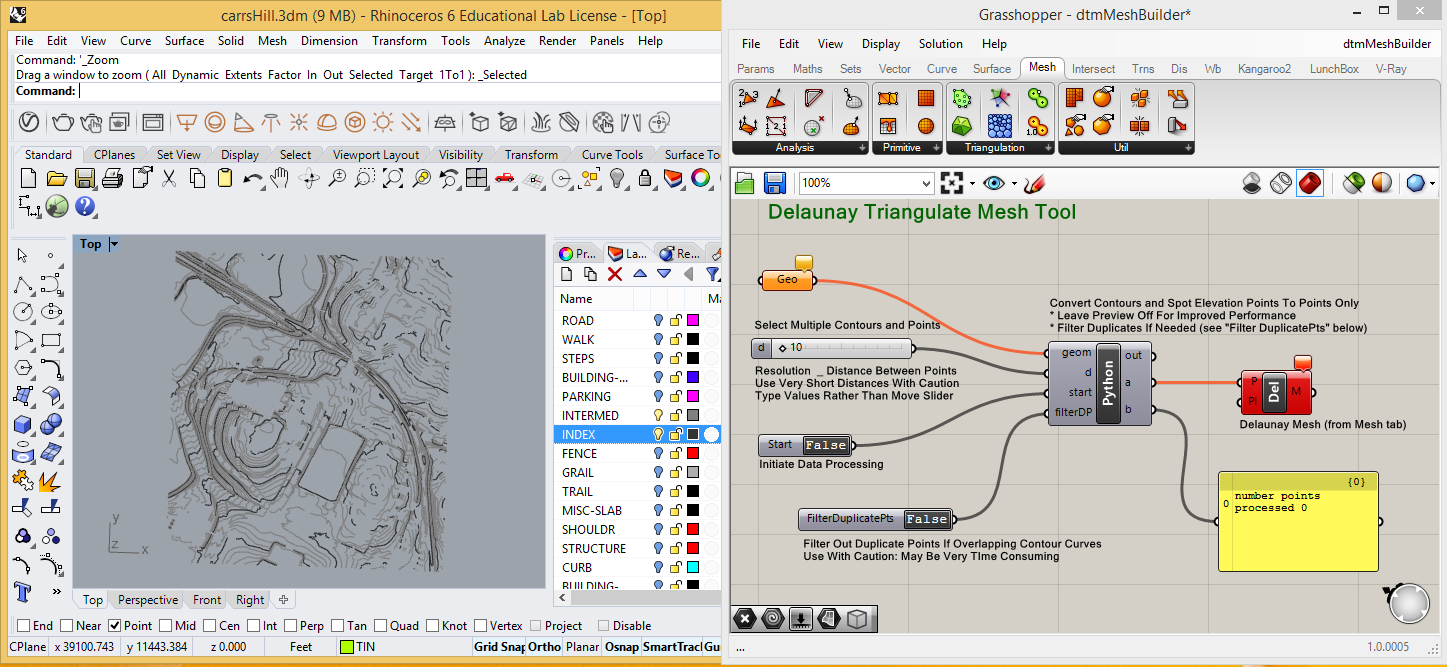Click the yellow panel showing number points processed
This screenshot has width=1447, height=667.
(x=1298, y=521)
